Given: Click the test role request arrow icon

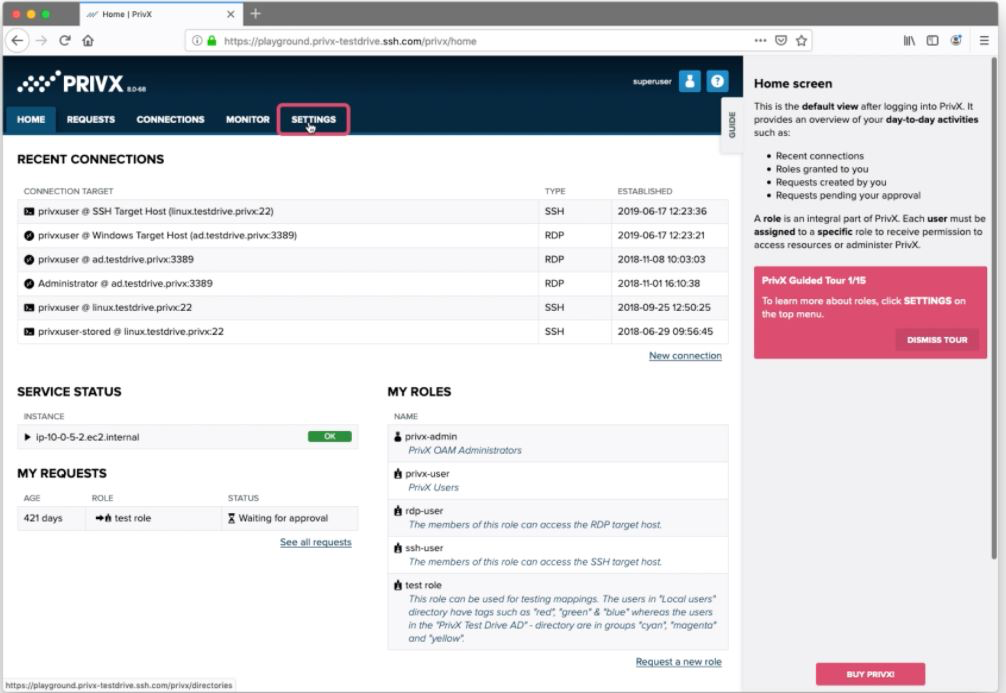Looking at the screenshot, I should coord(103,518).
